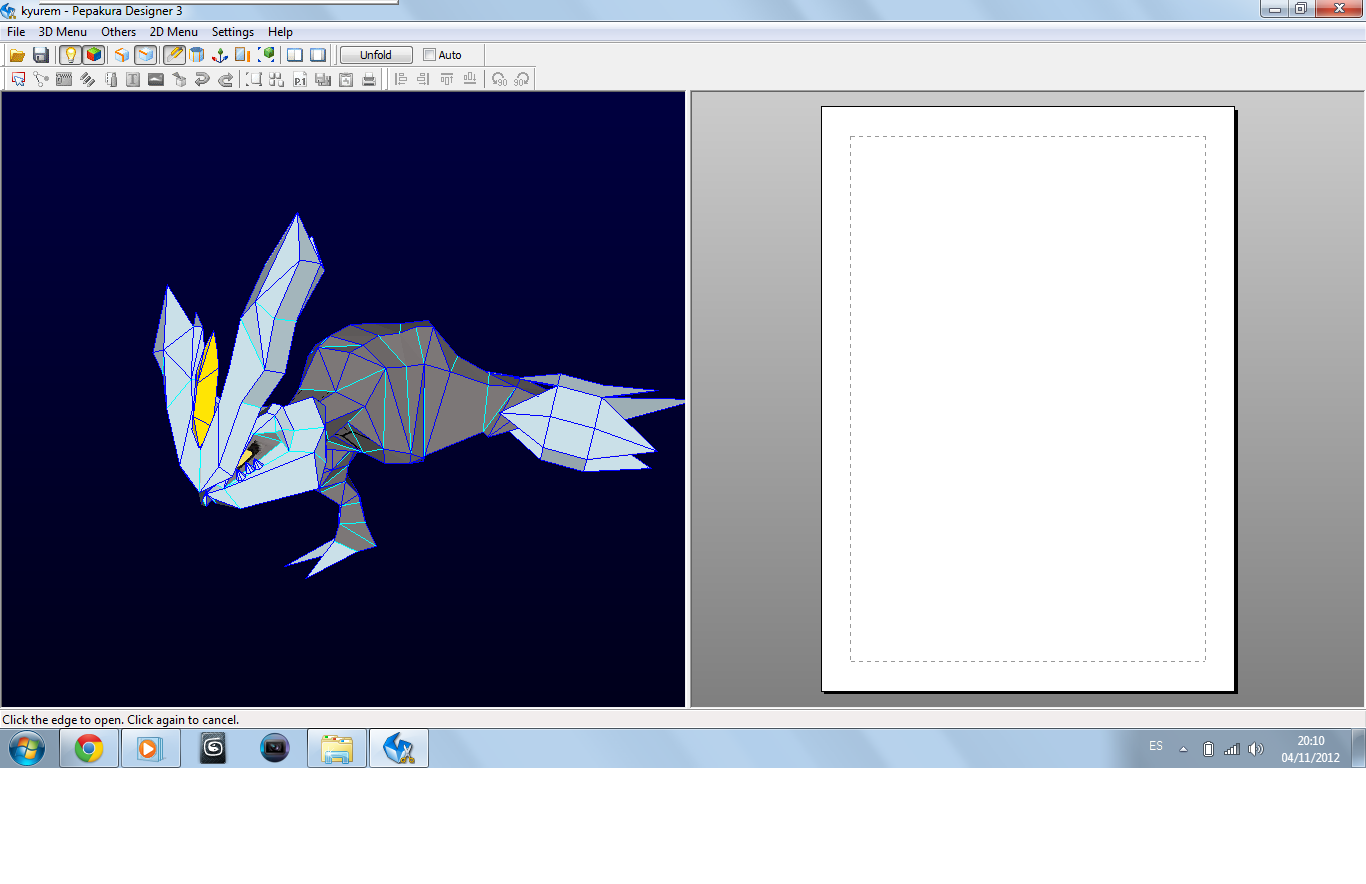Click the orange cube face display icon
This screenshot has height=884, width=1366.
click(122, 55)
